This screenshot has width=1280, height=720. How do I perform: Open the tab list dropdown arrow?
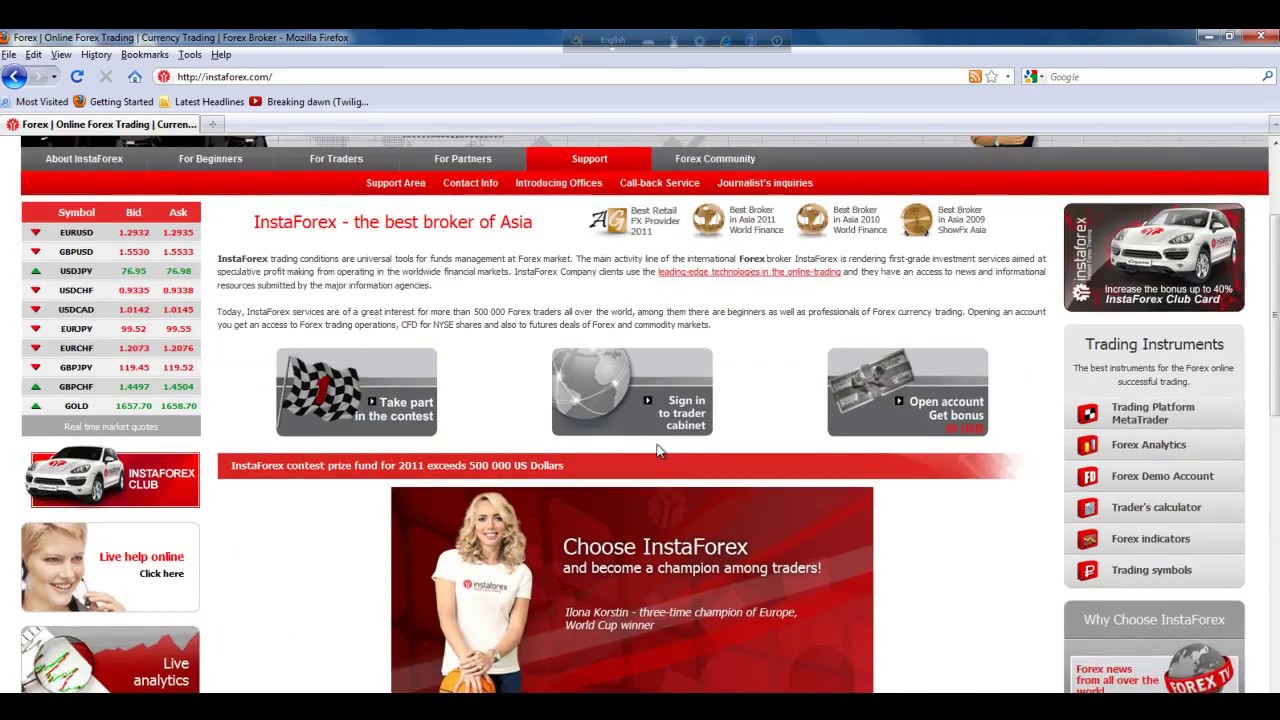click(1274, 124)
